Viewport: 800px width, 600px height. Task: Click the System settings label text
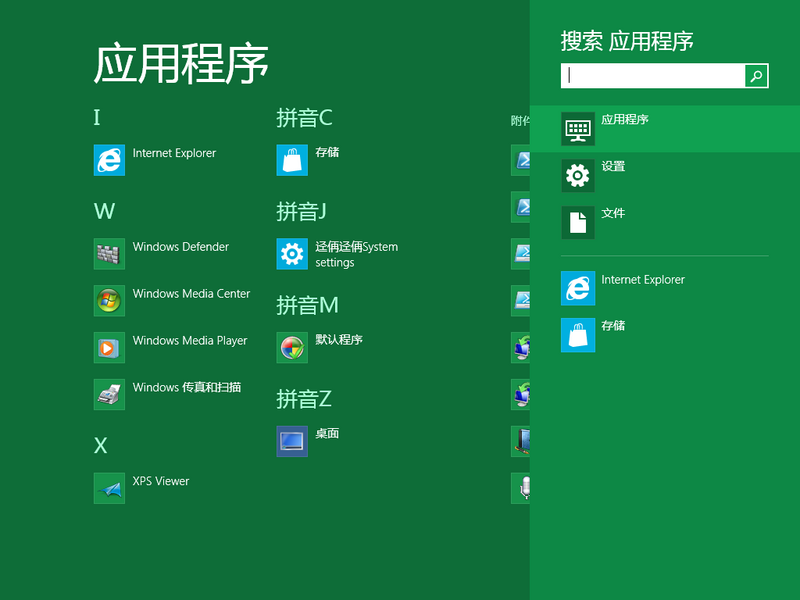coord(356,255)
